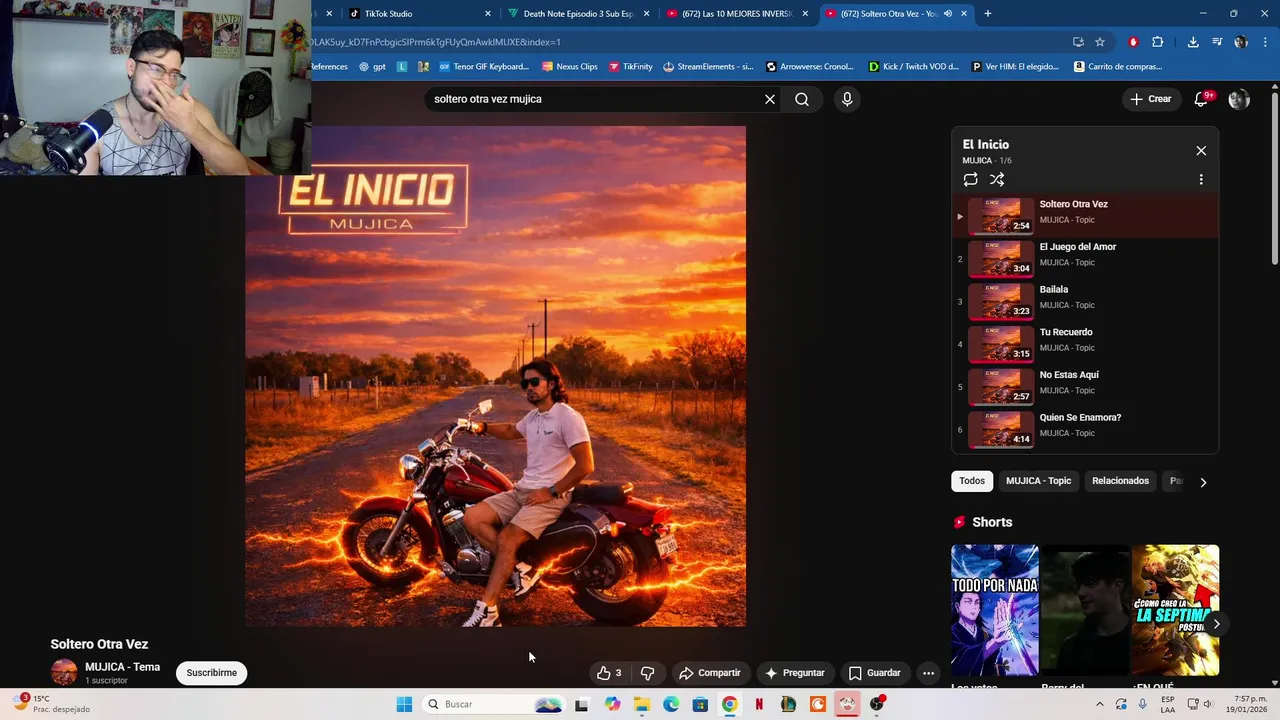The image size is (1280, 720).
Task: Bookmark this page with the star
Action: point(1100,42)
